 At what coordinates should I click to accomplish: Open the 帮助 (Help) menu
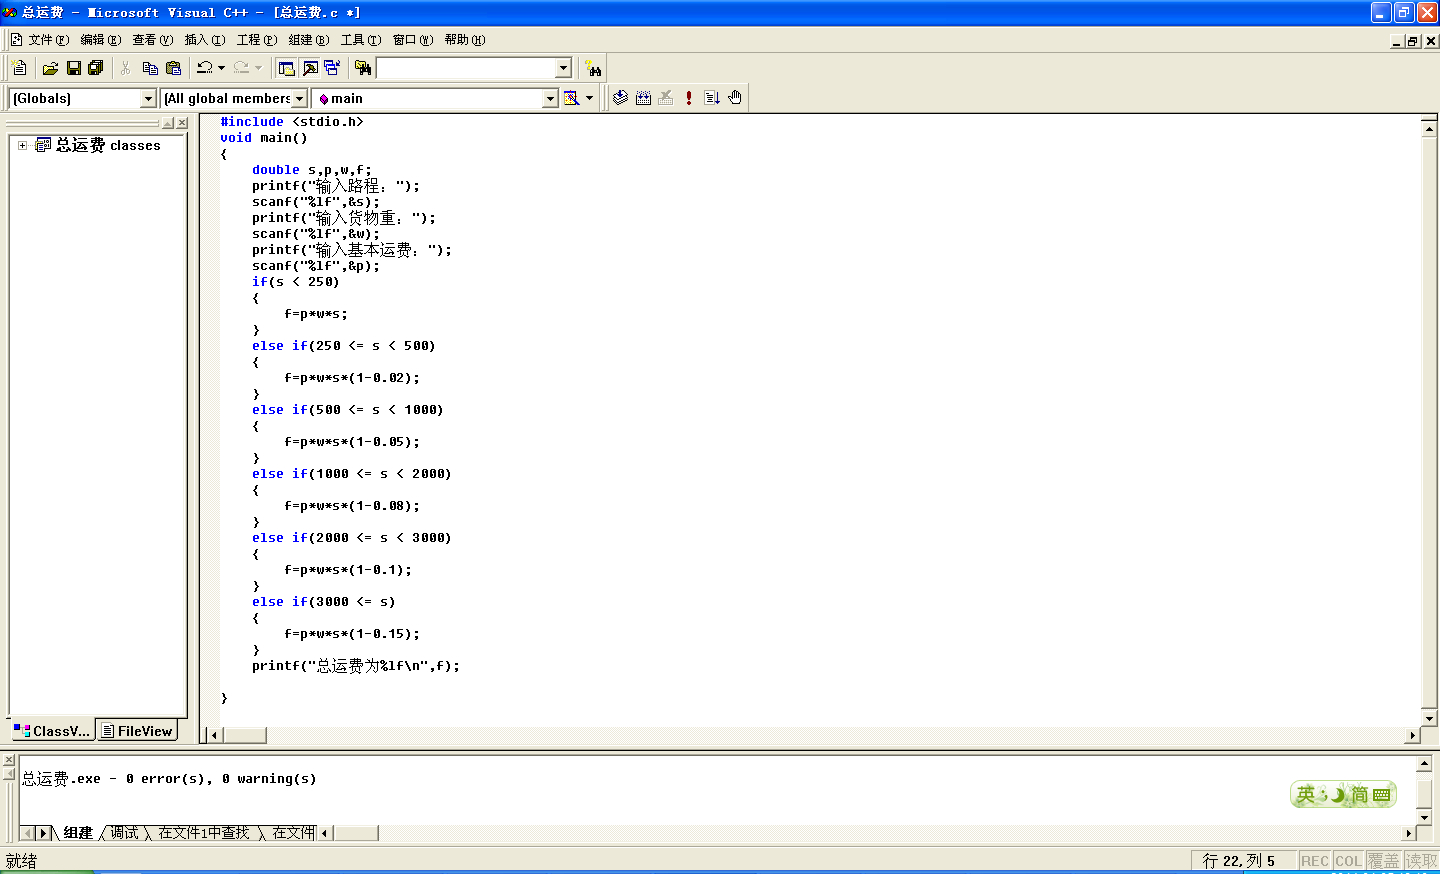click(464, 40)
